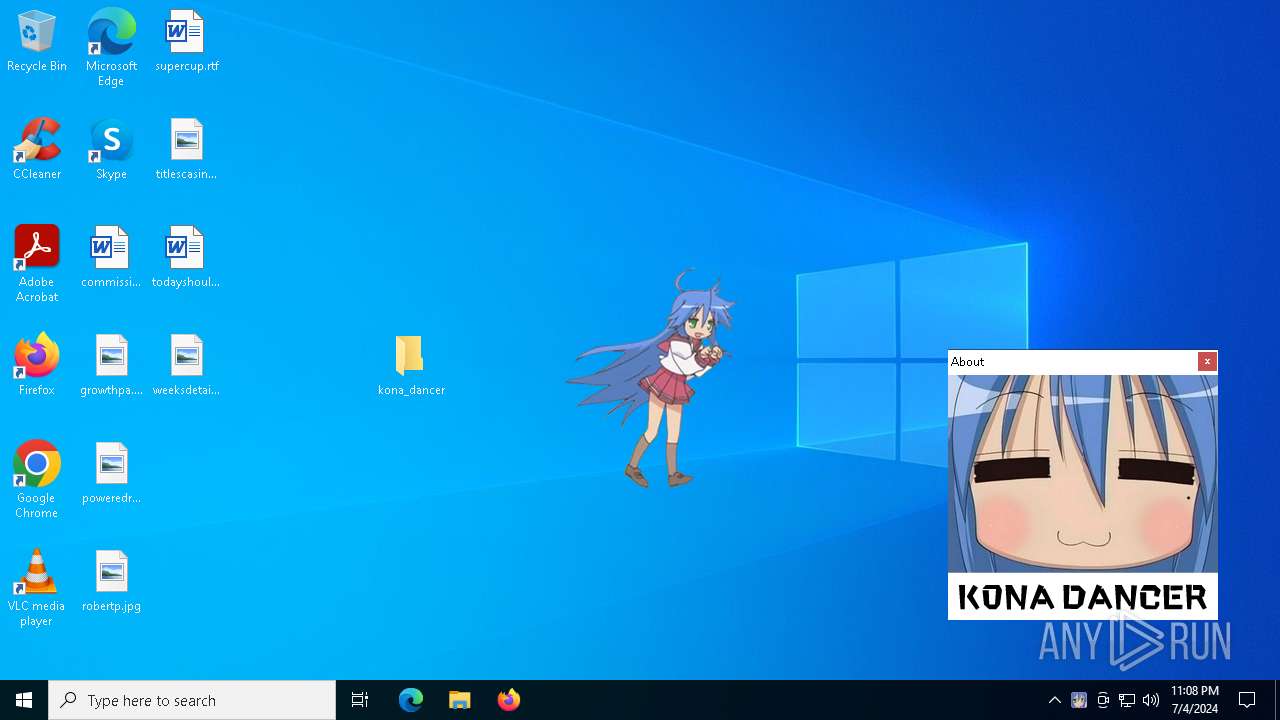Open File Explorer from the taskbar
1280x720 pixels.
(460, 700)
